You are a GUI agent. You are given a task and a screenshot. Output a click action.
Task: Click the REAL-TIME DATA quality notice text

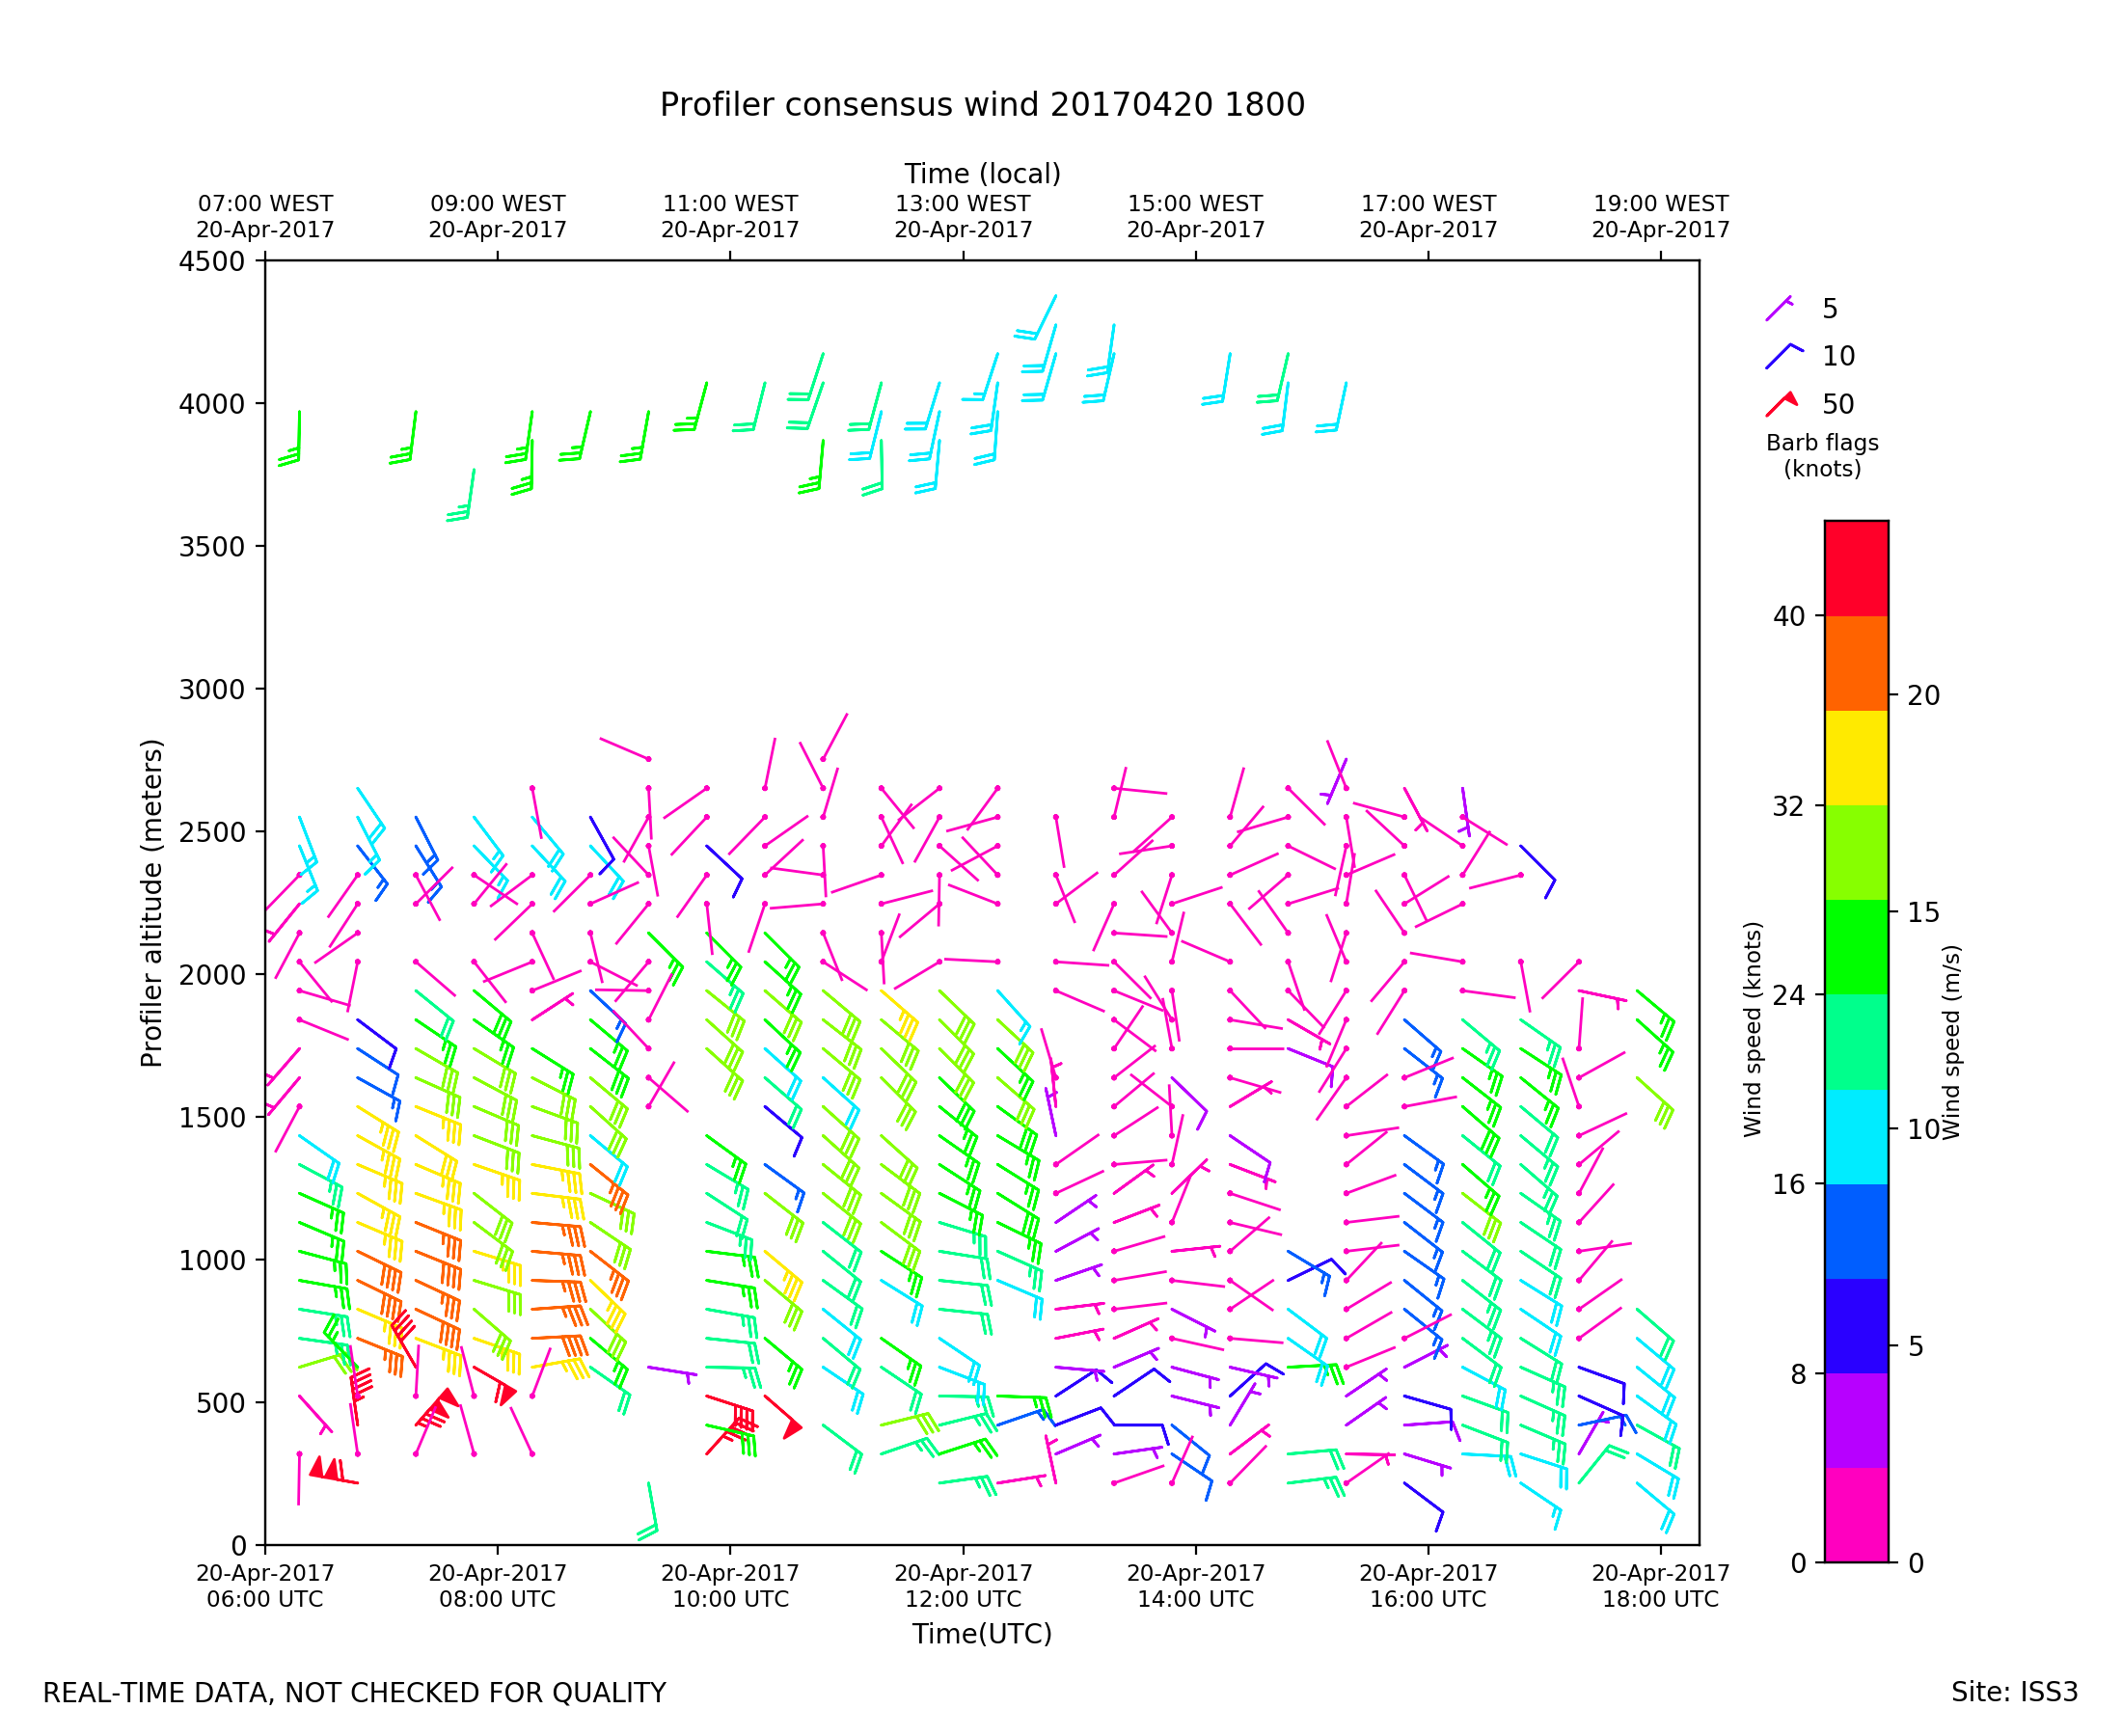[354, 1693]
